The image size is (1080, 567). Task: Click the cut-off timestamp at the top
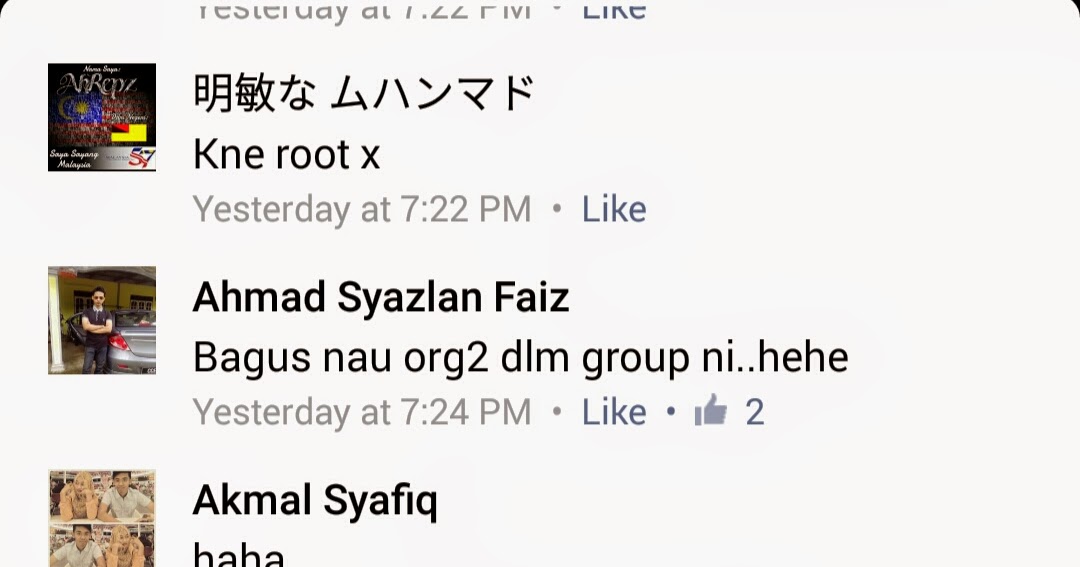tap(362, 11)
